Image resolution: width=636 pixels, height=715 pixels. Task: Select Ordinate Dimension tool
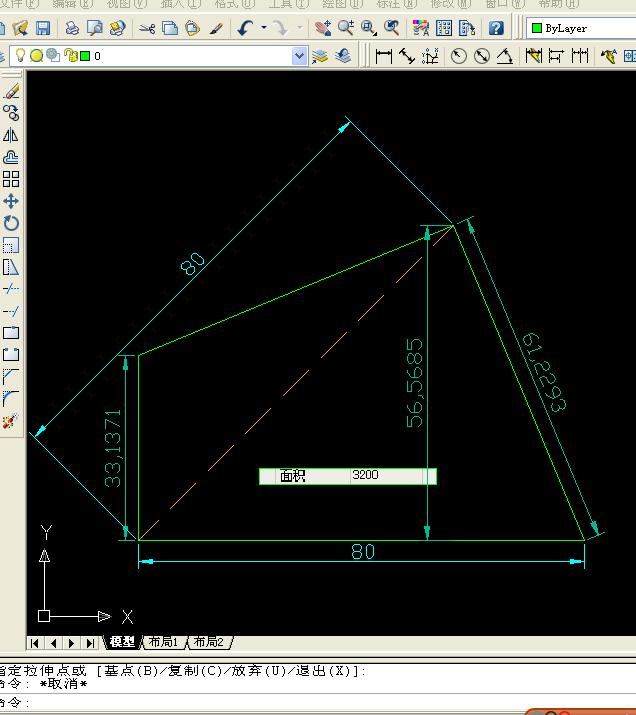tap(430, 56)
